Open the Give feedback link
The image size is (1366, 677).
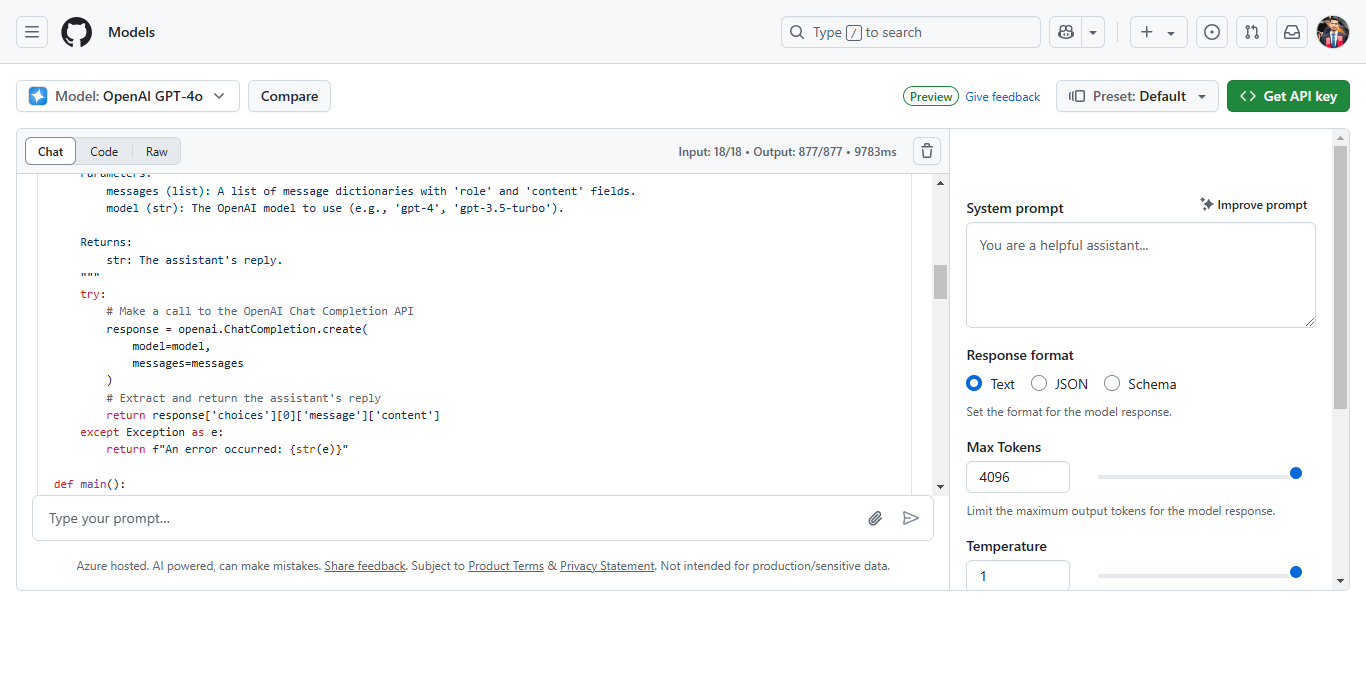point(1002,97)
